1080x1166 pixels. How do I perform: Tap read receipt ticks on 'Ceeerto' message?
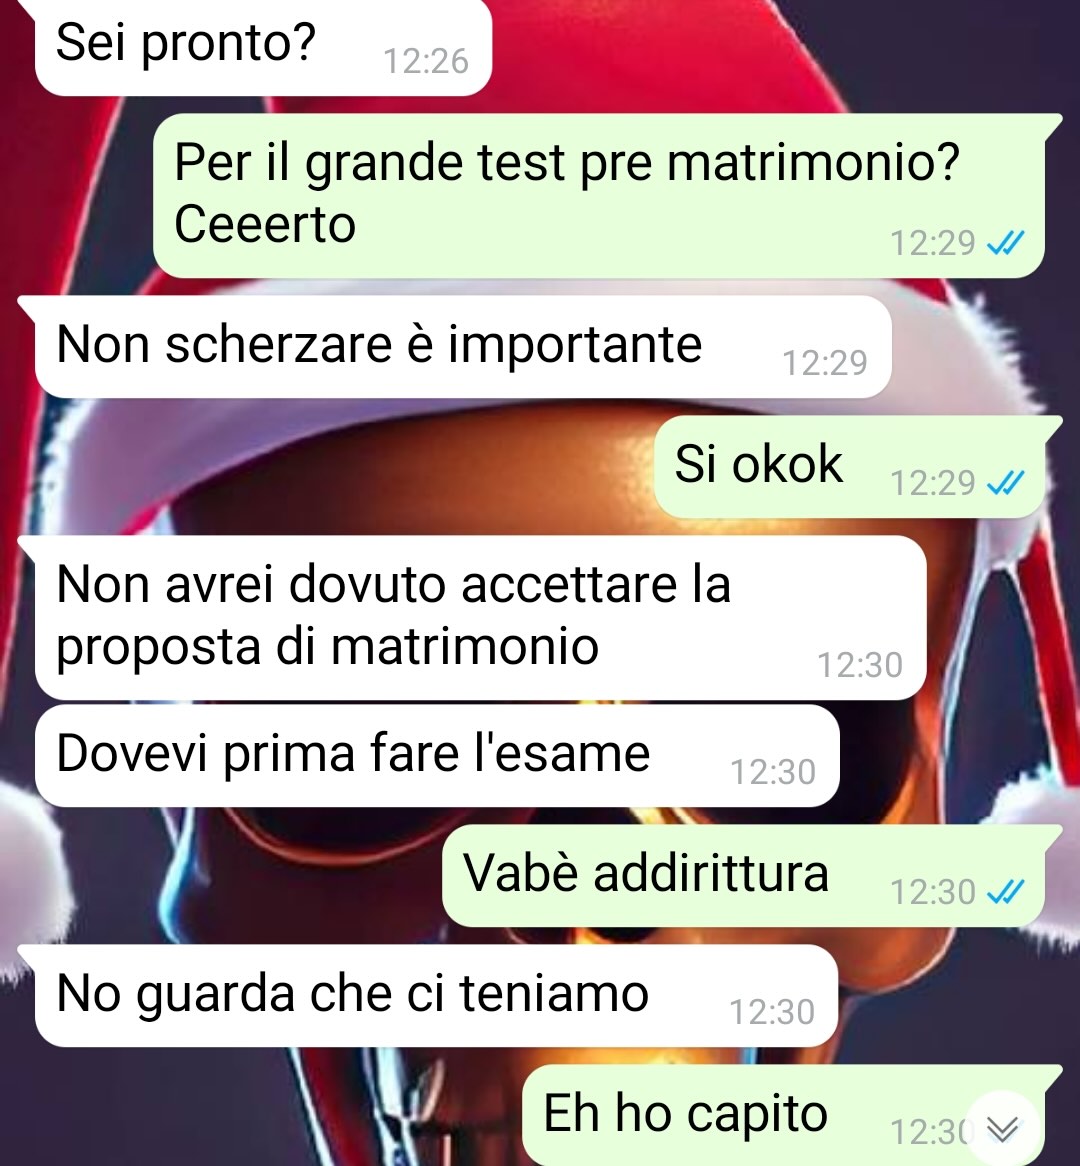pos(1006,242)
